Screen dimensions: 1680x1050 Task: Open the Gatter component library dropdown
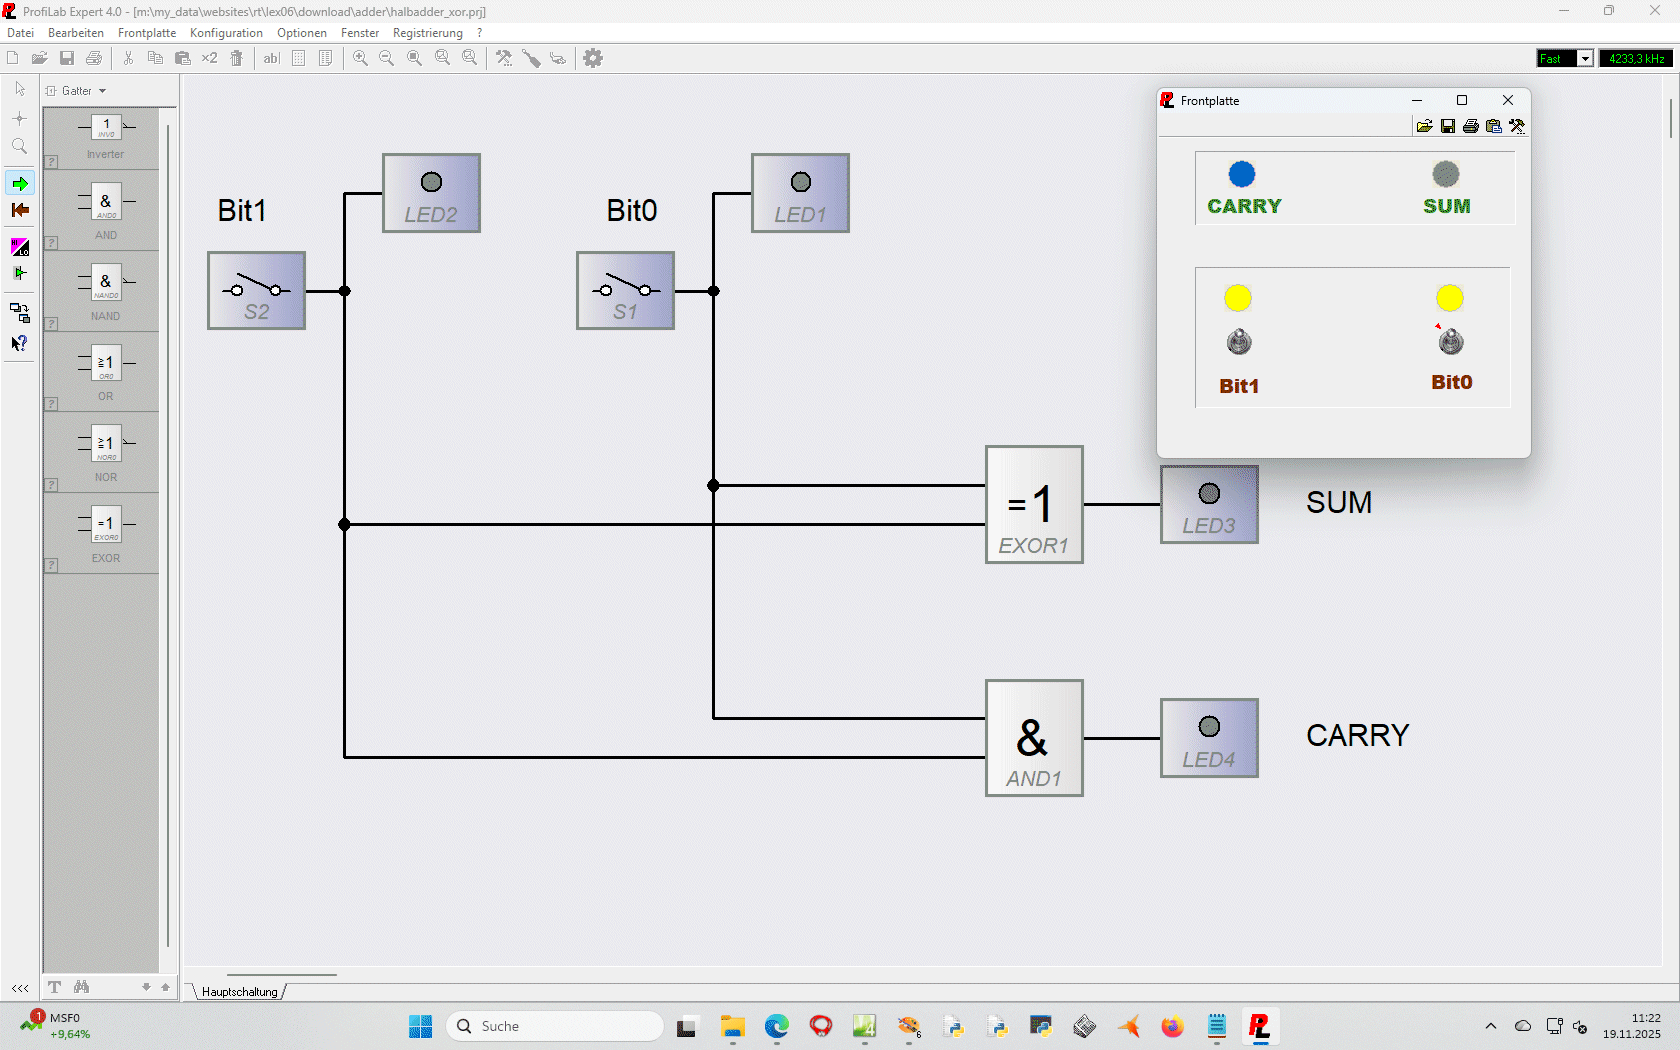coord(102,91)
